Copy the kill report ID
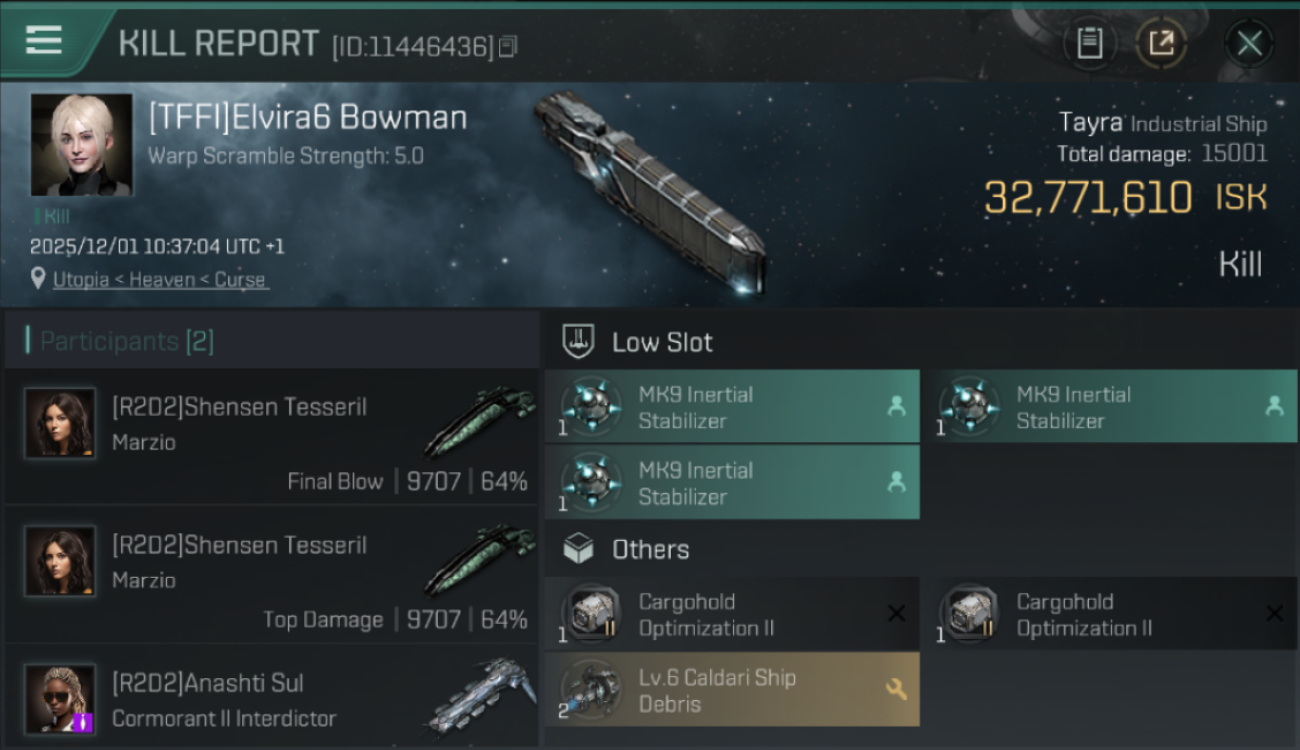The image size is (1300, 750). 508,46
